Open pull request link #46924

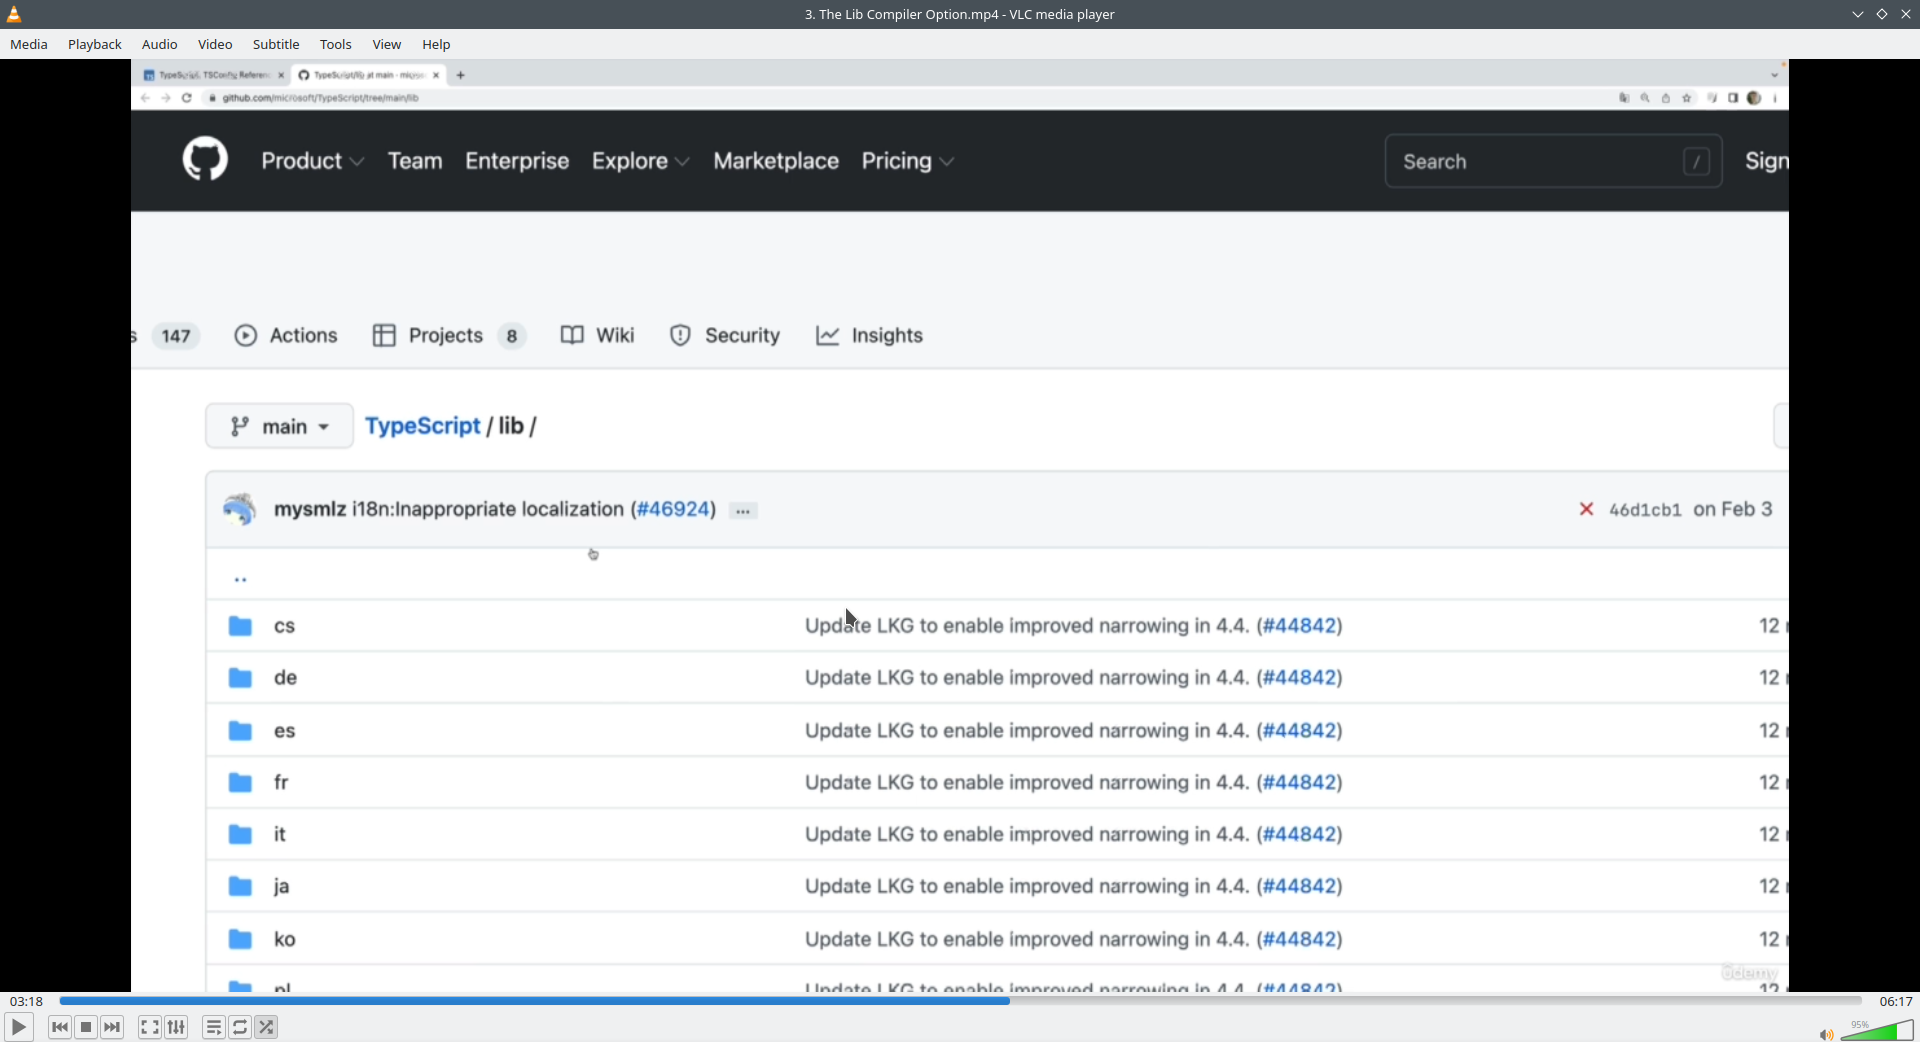pyautogui.click(x=674, y=509)
